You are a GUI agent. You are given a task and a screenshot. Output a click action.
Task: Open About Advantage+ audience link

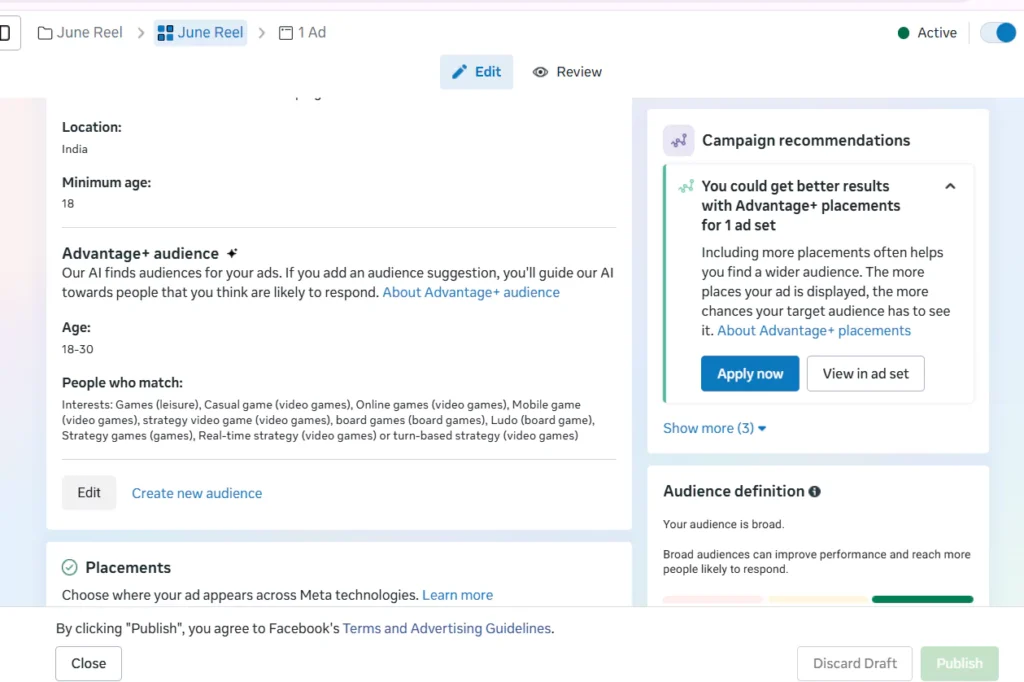pos(471,293)
